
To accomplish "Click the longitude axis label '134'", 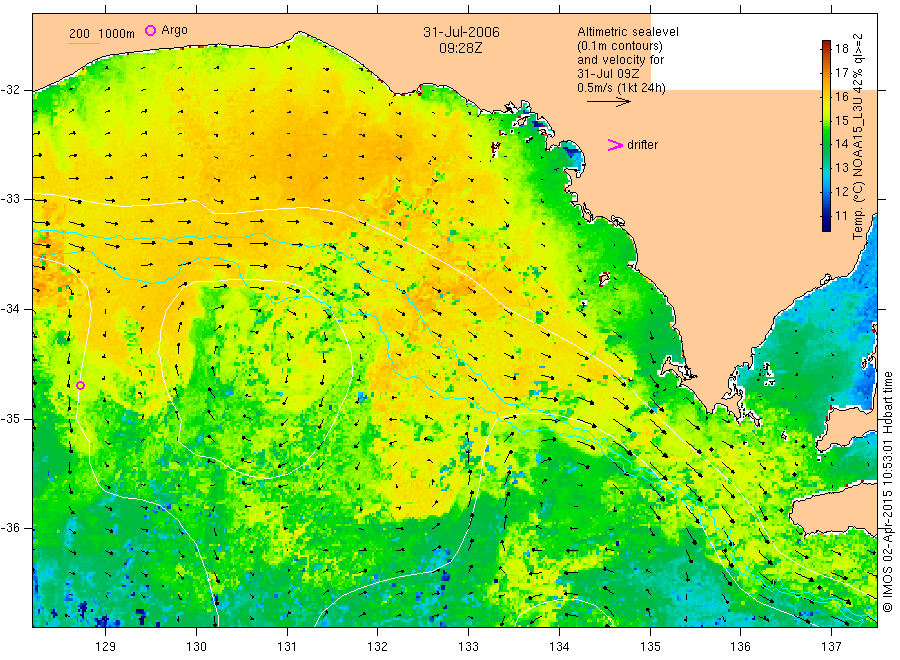I will [559, 647].
